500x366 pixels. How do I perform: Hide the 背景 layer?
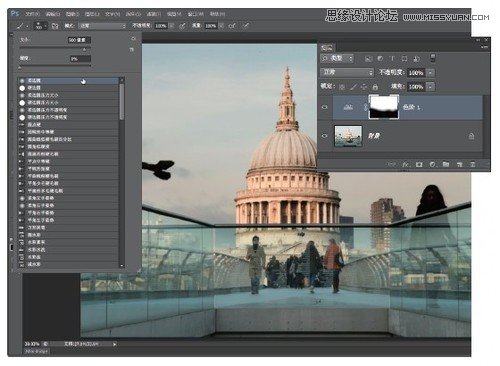325,136
